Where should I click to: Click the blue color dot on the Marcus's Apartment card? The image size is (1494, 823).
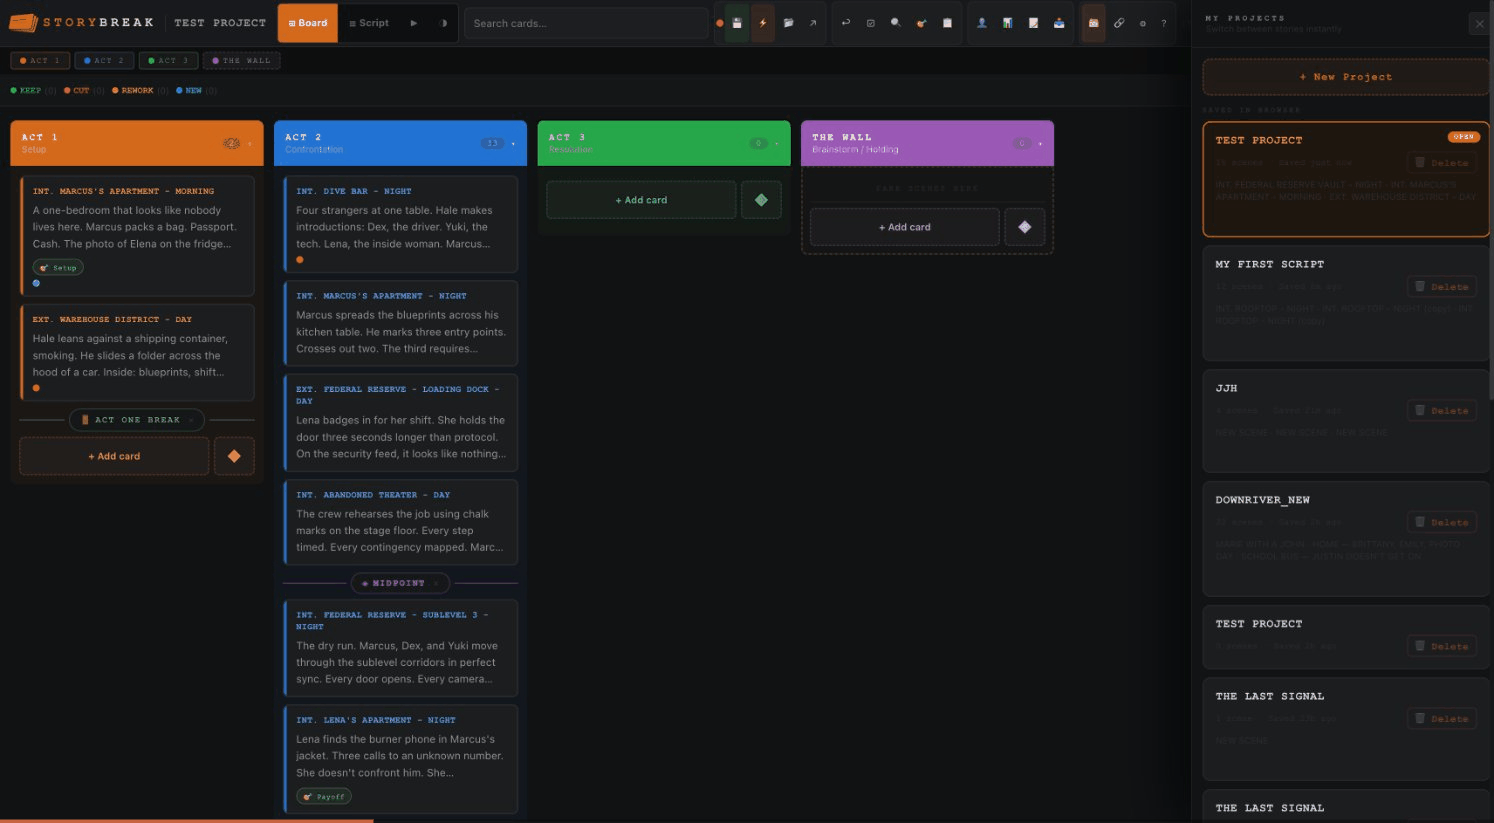pyautogui.click(x=37, y=283)
